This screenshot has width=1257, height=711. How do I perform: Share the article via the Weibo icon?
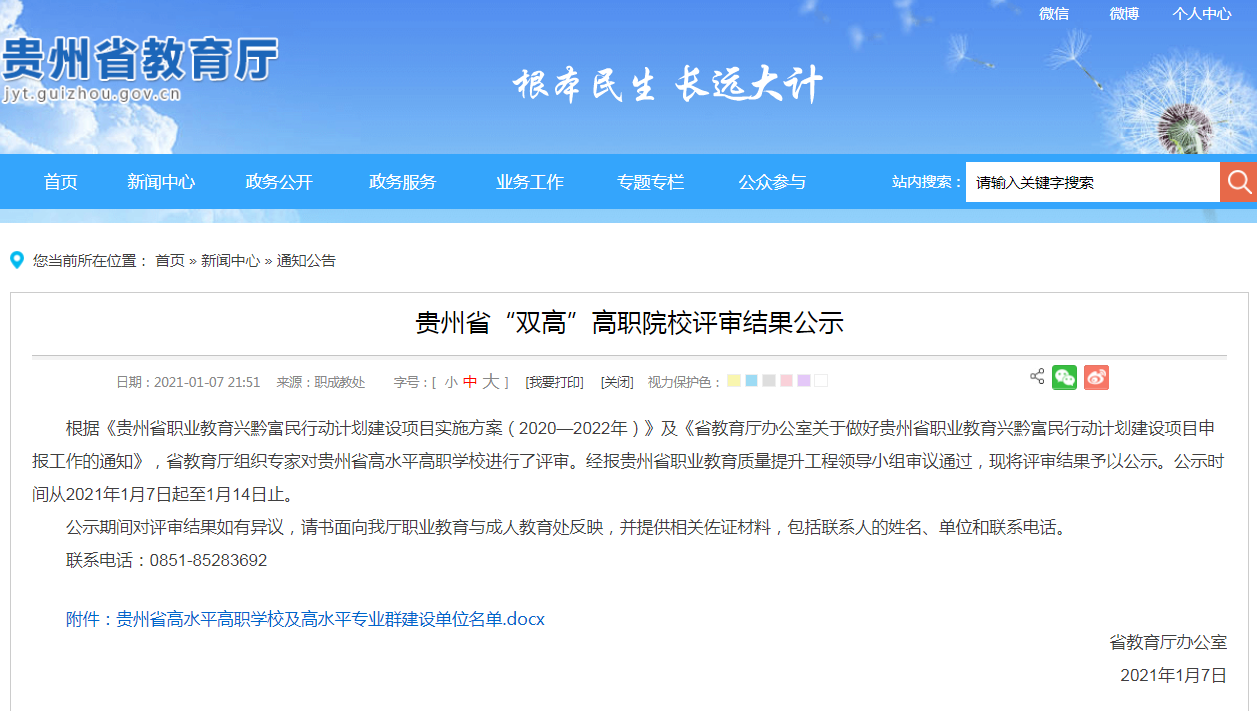click(x=1096, y=379)
